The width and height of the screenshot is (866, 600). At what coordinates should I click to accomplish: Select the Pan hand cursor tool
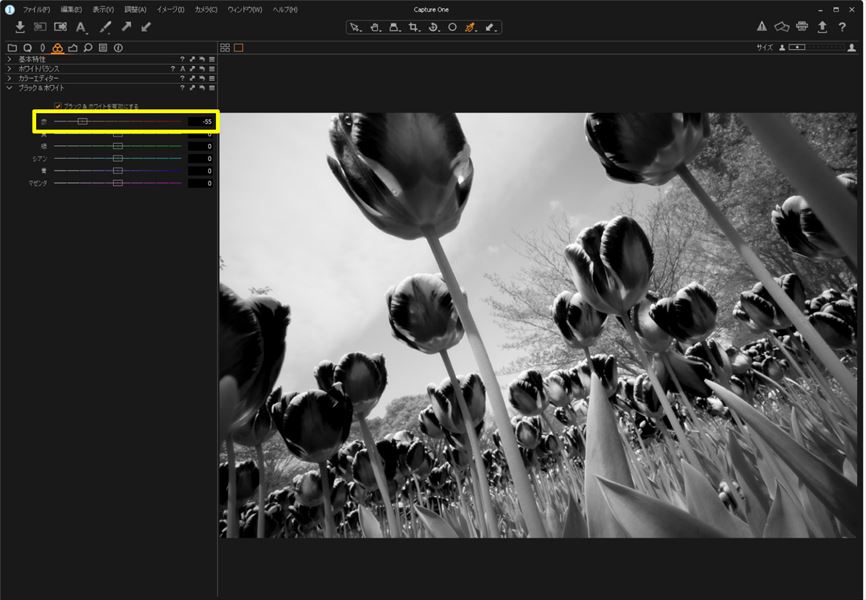point(375,27)
